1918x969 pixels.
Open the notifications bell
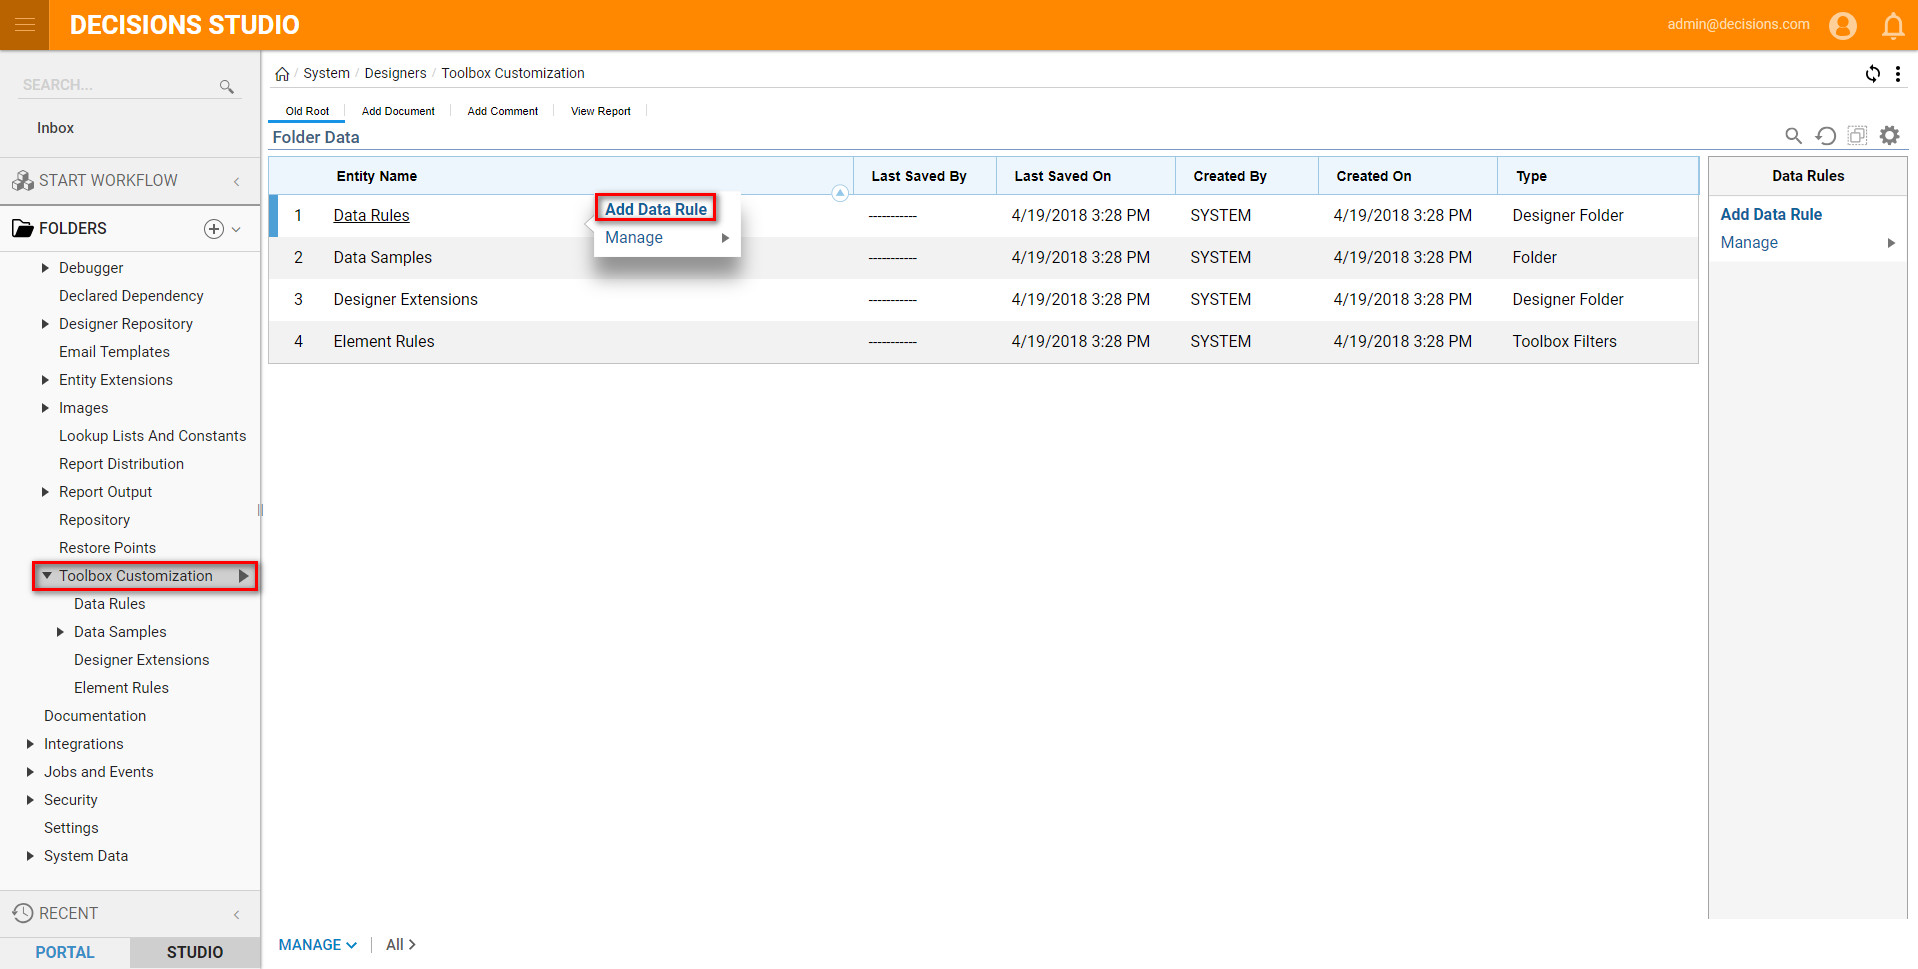click(1893, 26)
